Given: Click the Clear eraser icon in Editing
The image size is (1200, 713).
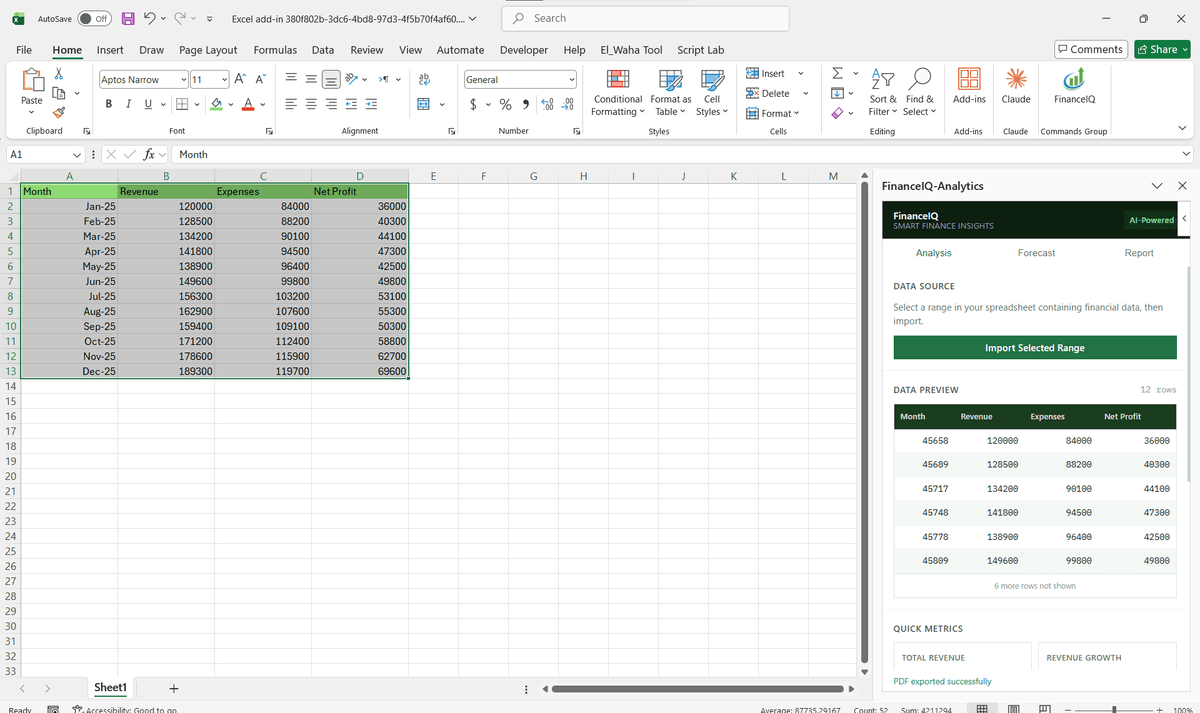Looking at the screenshot, I should (838, 113).
